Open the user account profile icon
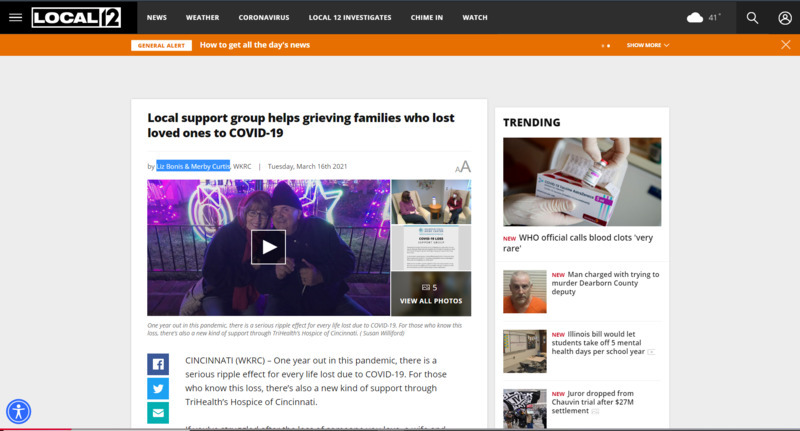800x431 pixels. 785,18
